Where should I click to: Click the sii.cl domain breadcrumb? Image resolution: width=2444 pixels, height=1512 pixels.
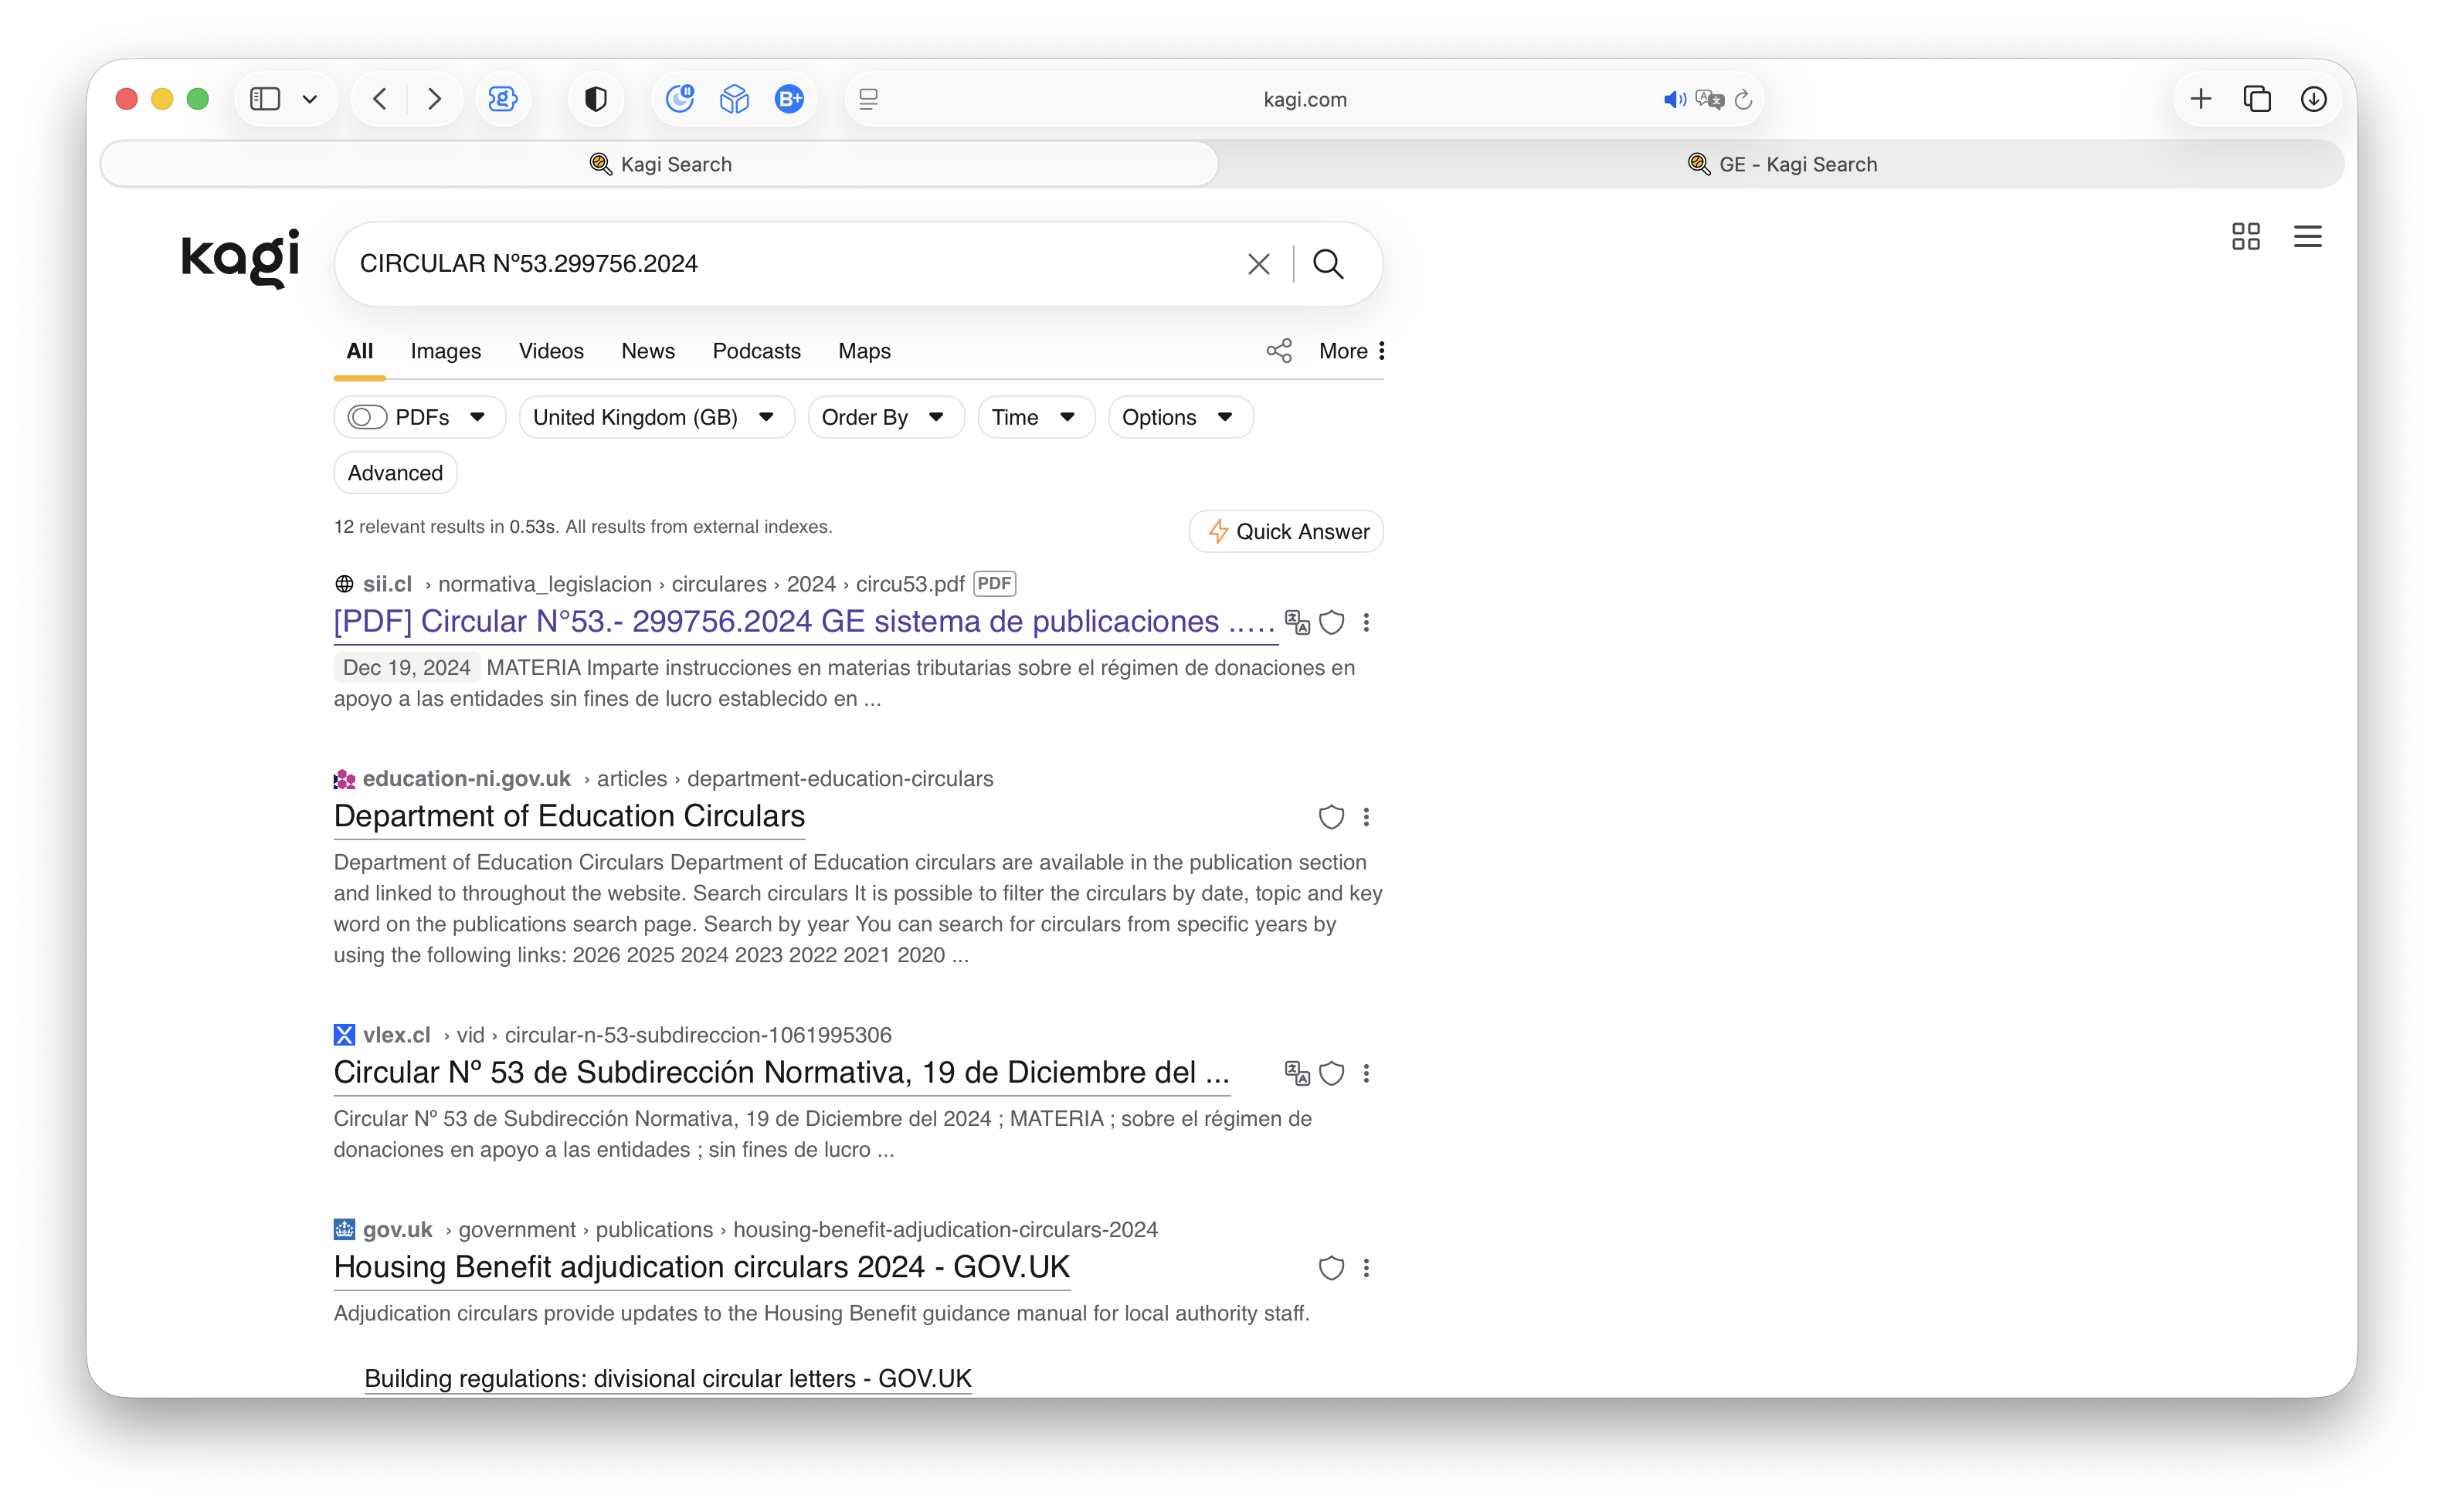coord(387,584)
